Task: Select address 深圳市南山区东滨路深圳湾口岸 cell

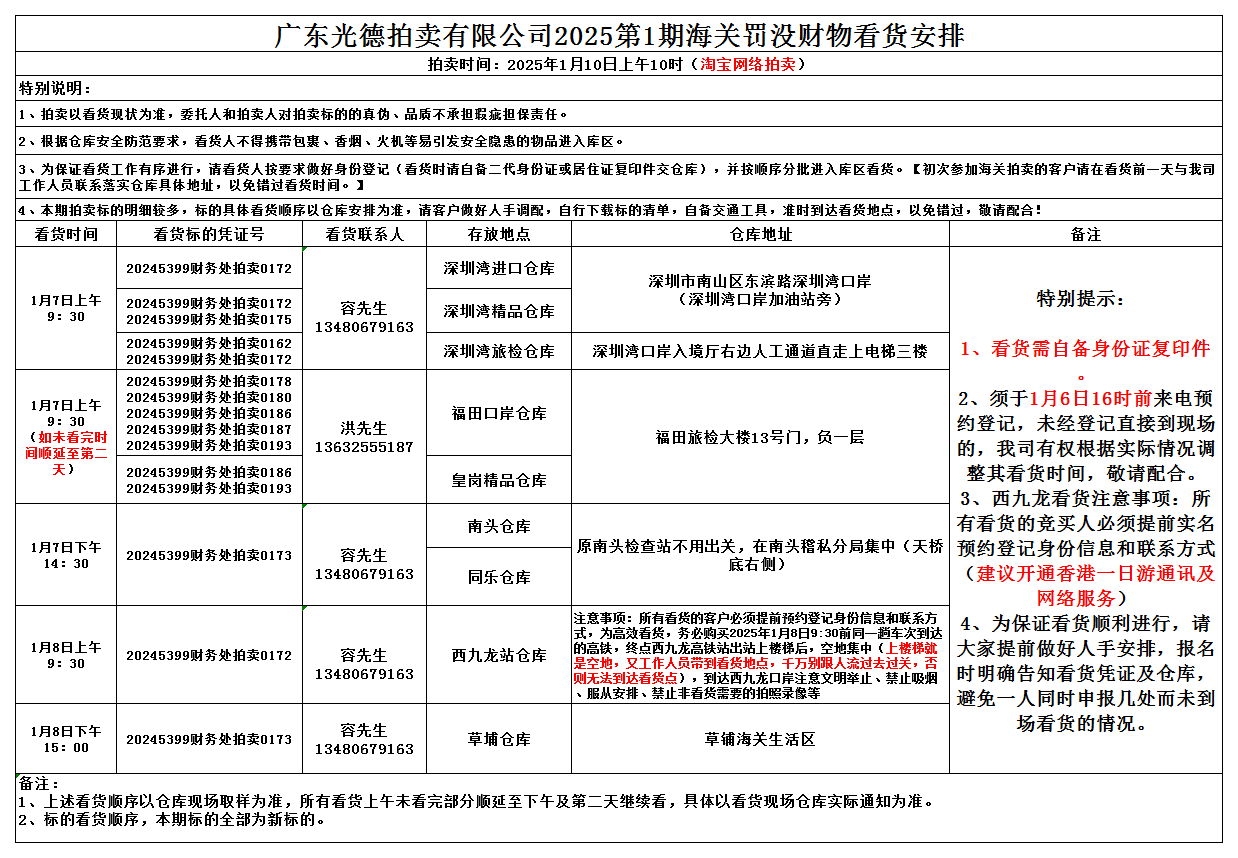Action: (x=760, y=290)
